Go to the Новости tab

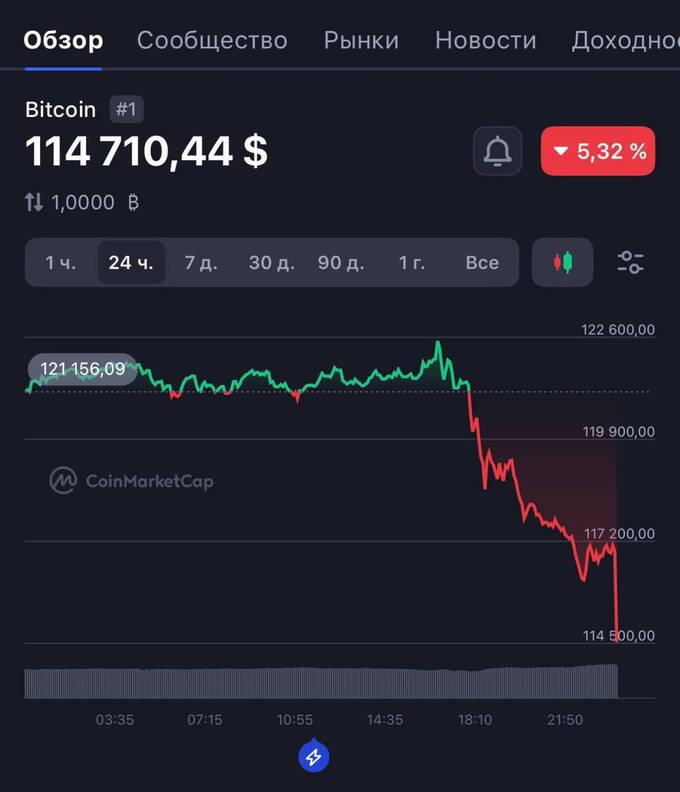486,40
